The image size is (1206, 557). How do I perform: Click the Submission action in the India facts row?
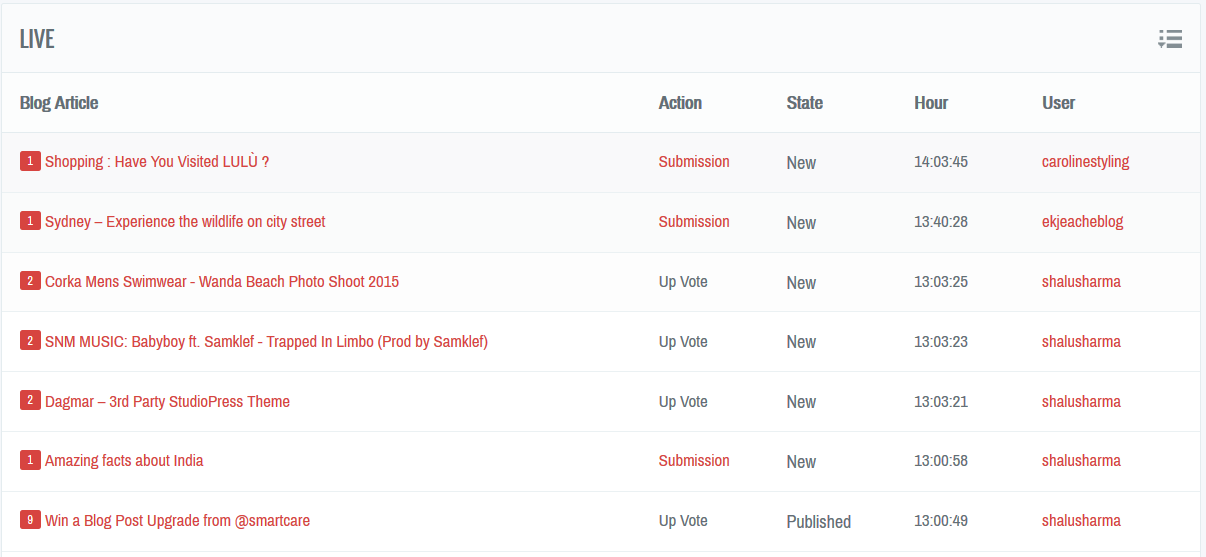(x=694, y=461)
